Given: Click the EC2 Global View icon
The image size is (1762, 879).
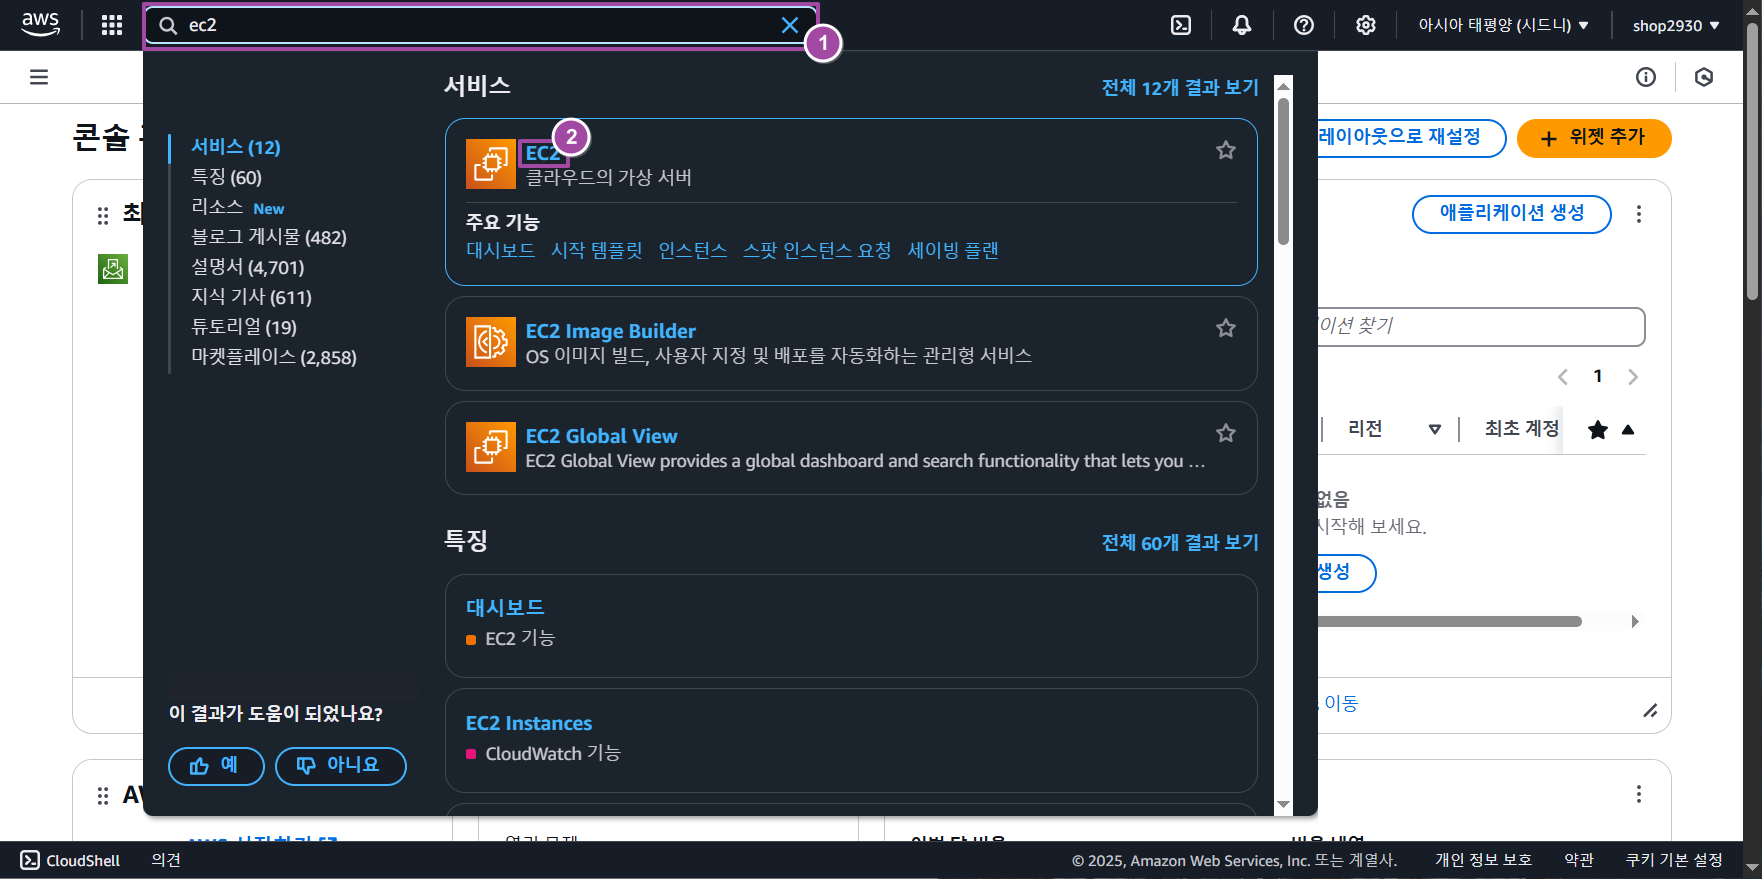Looking at the screenshot, I should [x=491, y=447].
